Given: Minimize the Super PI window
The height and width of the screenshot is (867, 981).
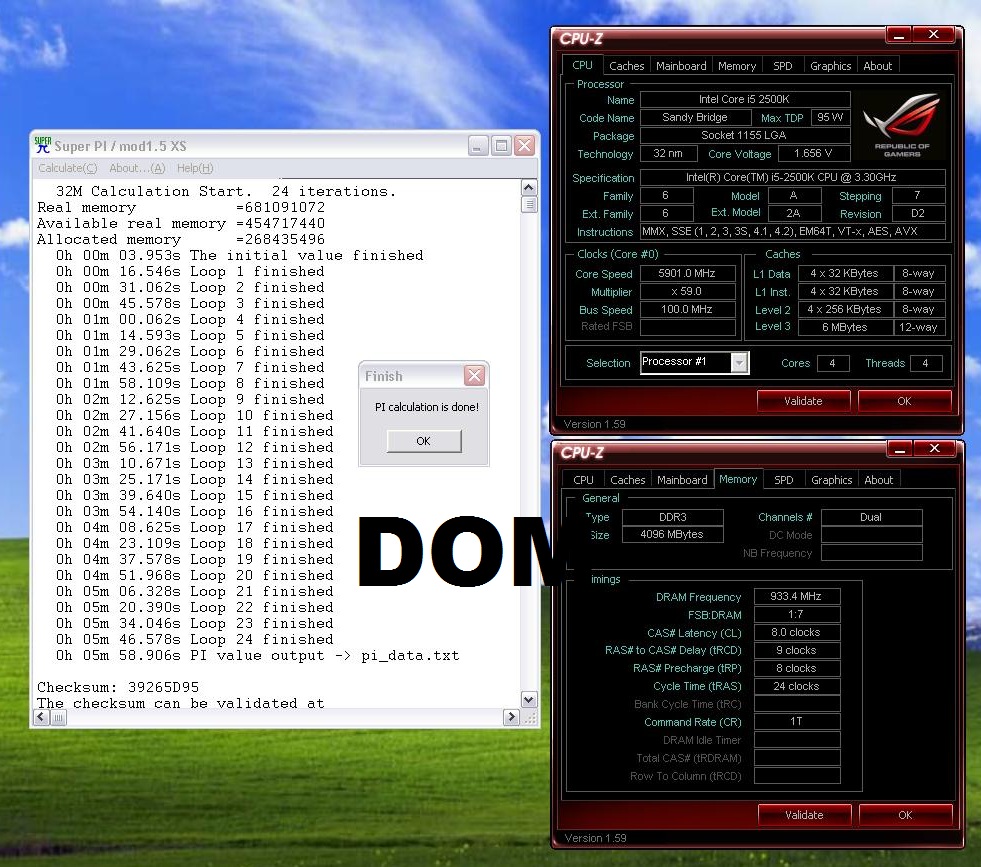Looking at the screenshot, I should pyautogui.click(x=479, y=145).
